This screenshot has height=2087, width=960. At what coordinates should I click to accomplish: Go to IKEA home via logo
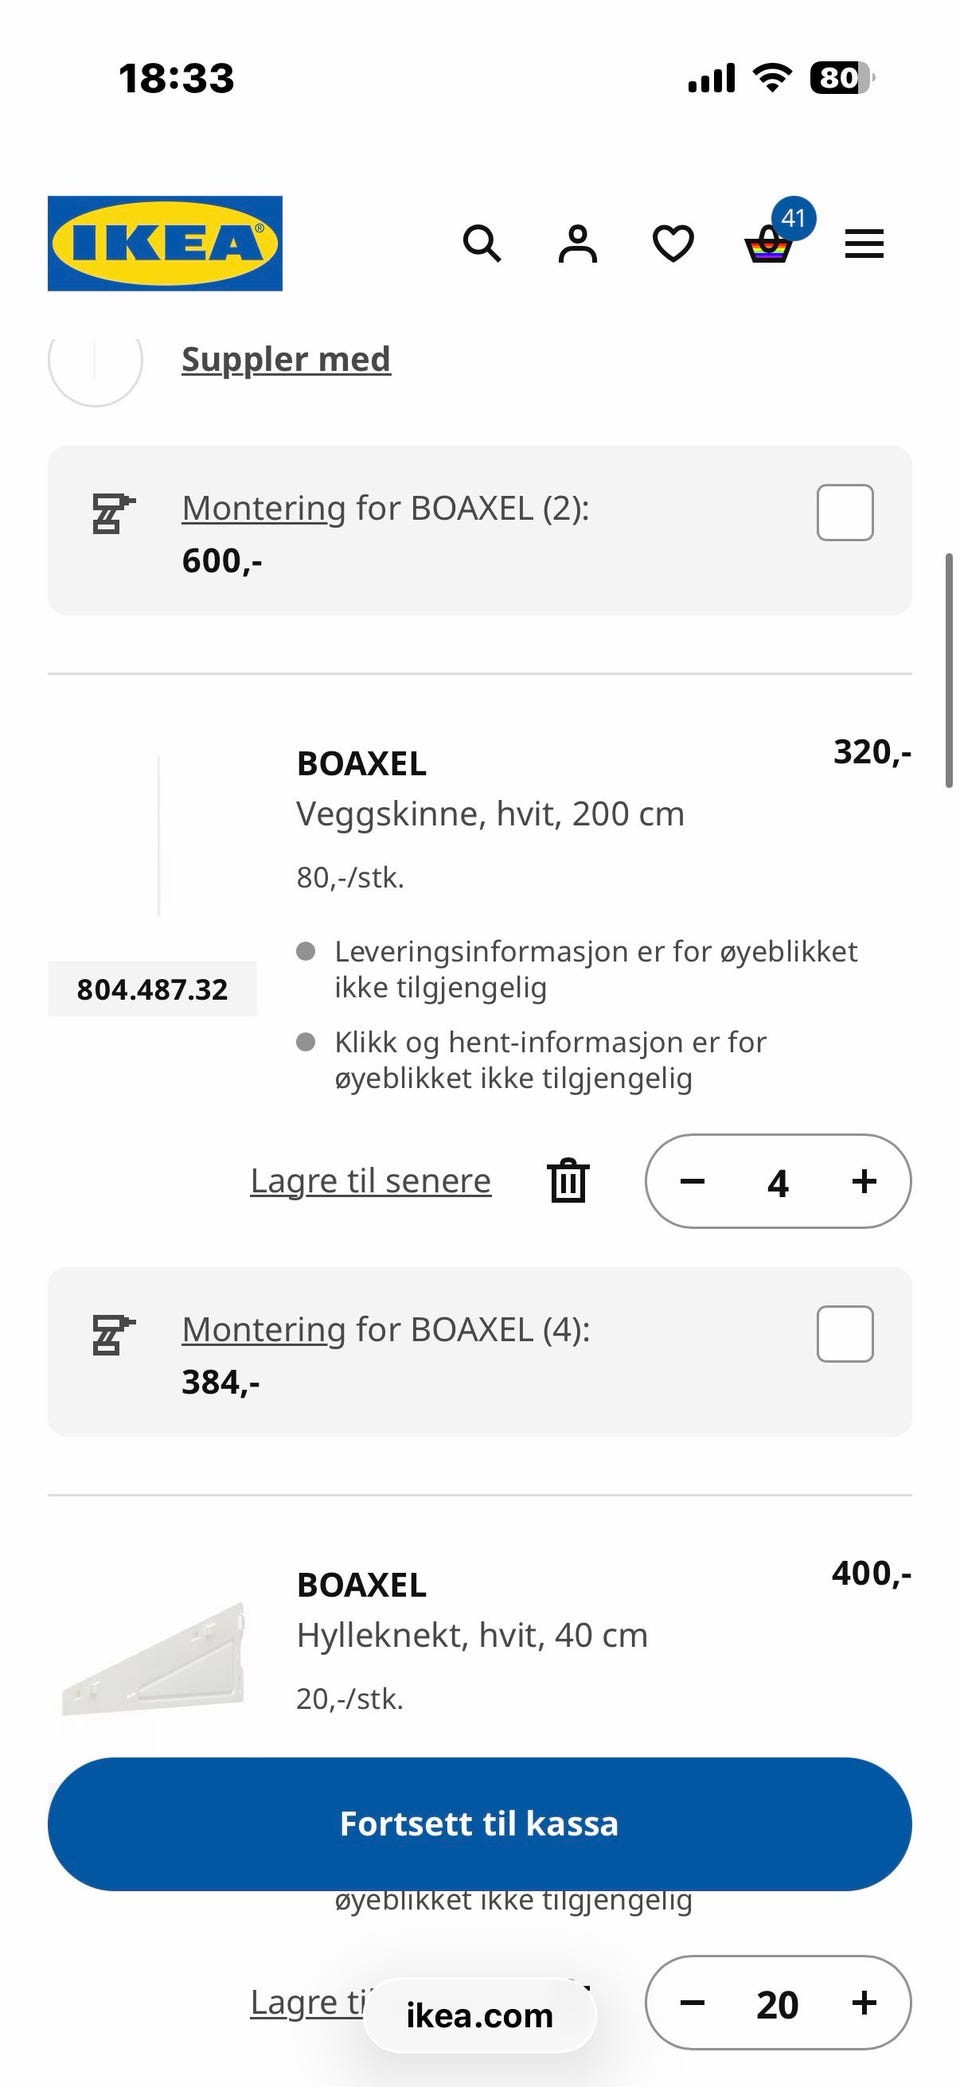click(x=165, y=243)
